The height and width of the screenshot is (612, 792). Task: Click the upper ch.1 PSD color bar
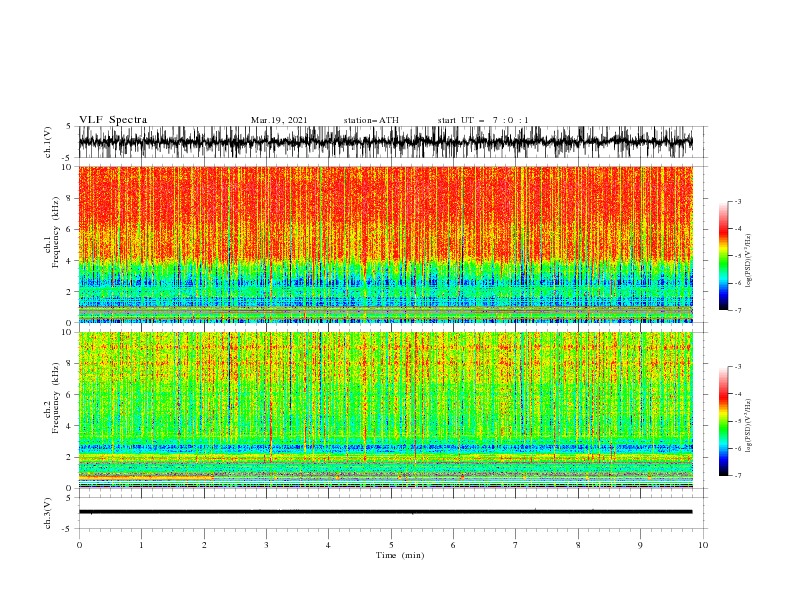pyautogui.click(x=723, y=256)
